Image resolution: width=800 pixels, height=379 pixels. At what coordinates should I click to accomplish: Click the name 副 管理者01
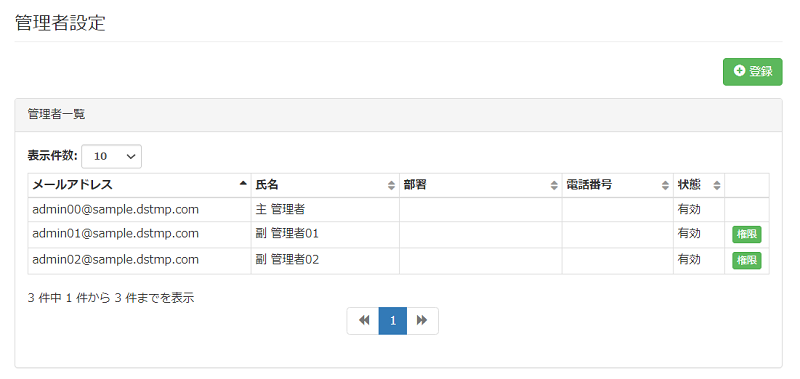tap(287, 234)
